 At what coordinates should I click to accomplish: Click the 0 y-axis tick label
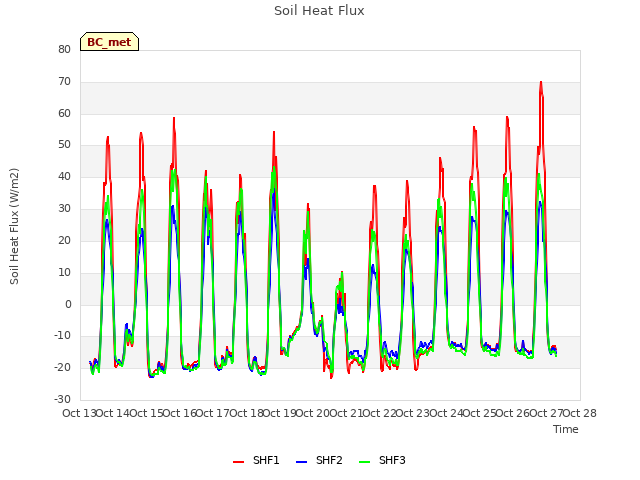pyautogui.click(x=68, y=304)
